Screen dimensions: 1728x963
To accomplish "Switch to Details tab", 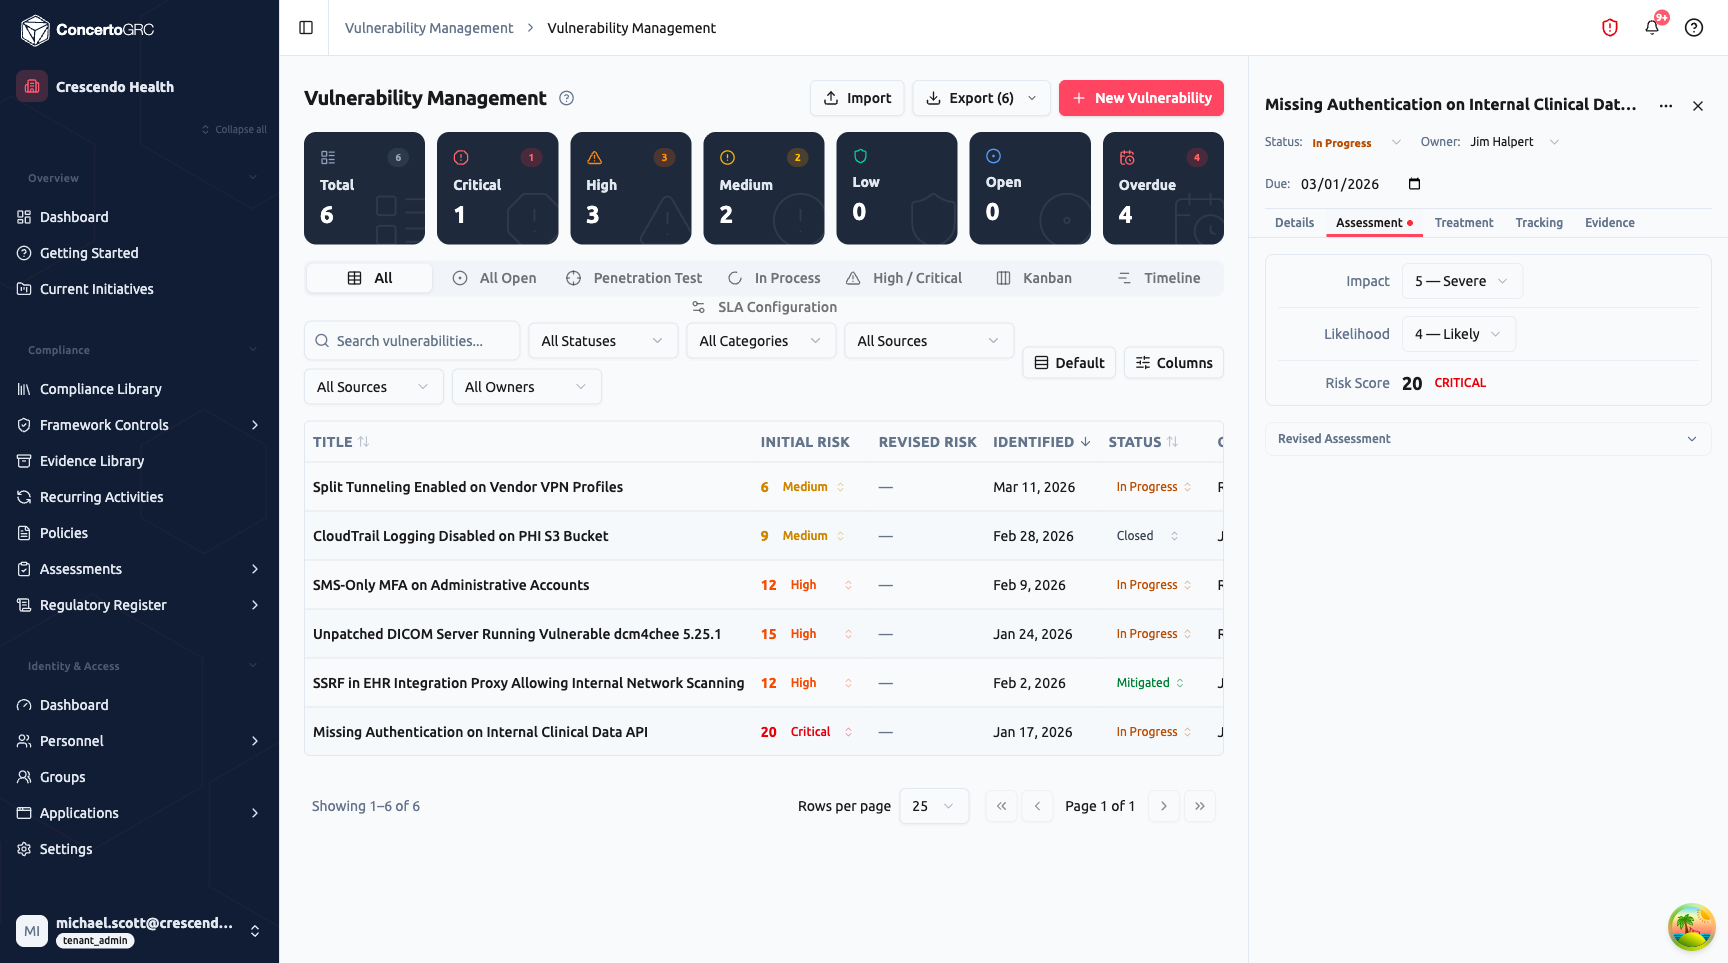I will 1294,223.
